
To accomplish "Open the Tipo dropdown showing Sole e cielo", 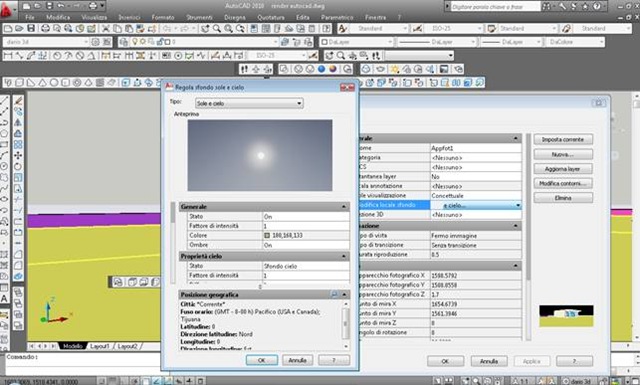I will click(249, 104).
